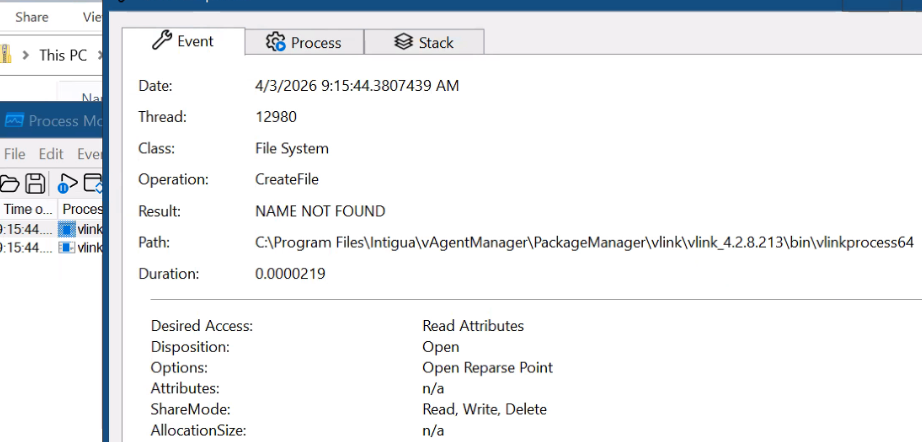Image resolution: width=922 pixels, height=442 pixels.
Task: Click the zipped folder icon in address bar
Action: (x=4, y=56)
